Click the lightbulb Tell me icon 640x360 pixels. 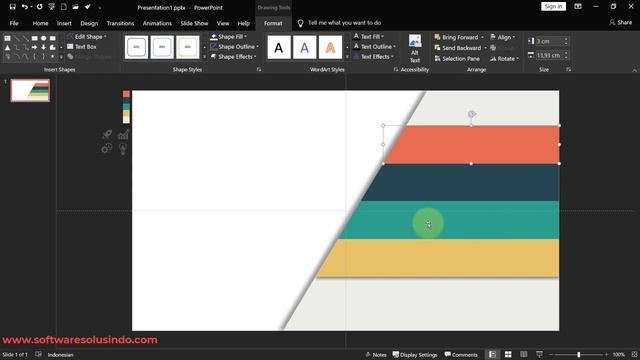coord(300,23)
